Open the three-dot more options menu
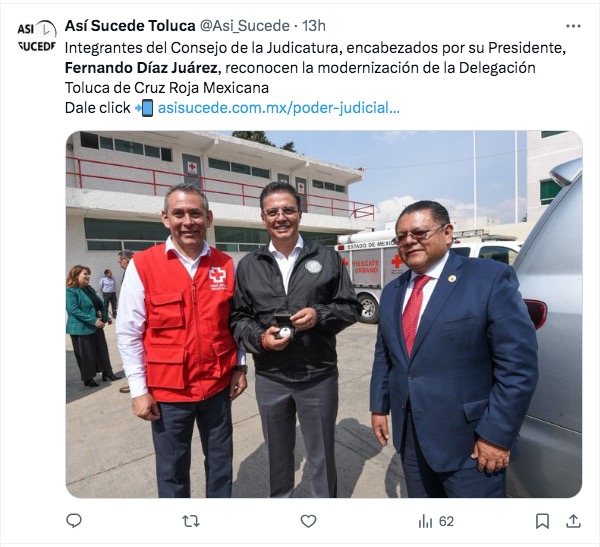The width and height of the screenshot is (600, 547). coord(573,26)
